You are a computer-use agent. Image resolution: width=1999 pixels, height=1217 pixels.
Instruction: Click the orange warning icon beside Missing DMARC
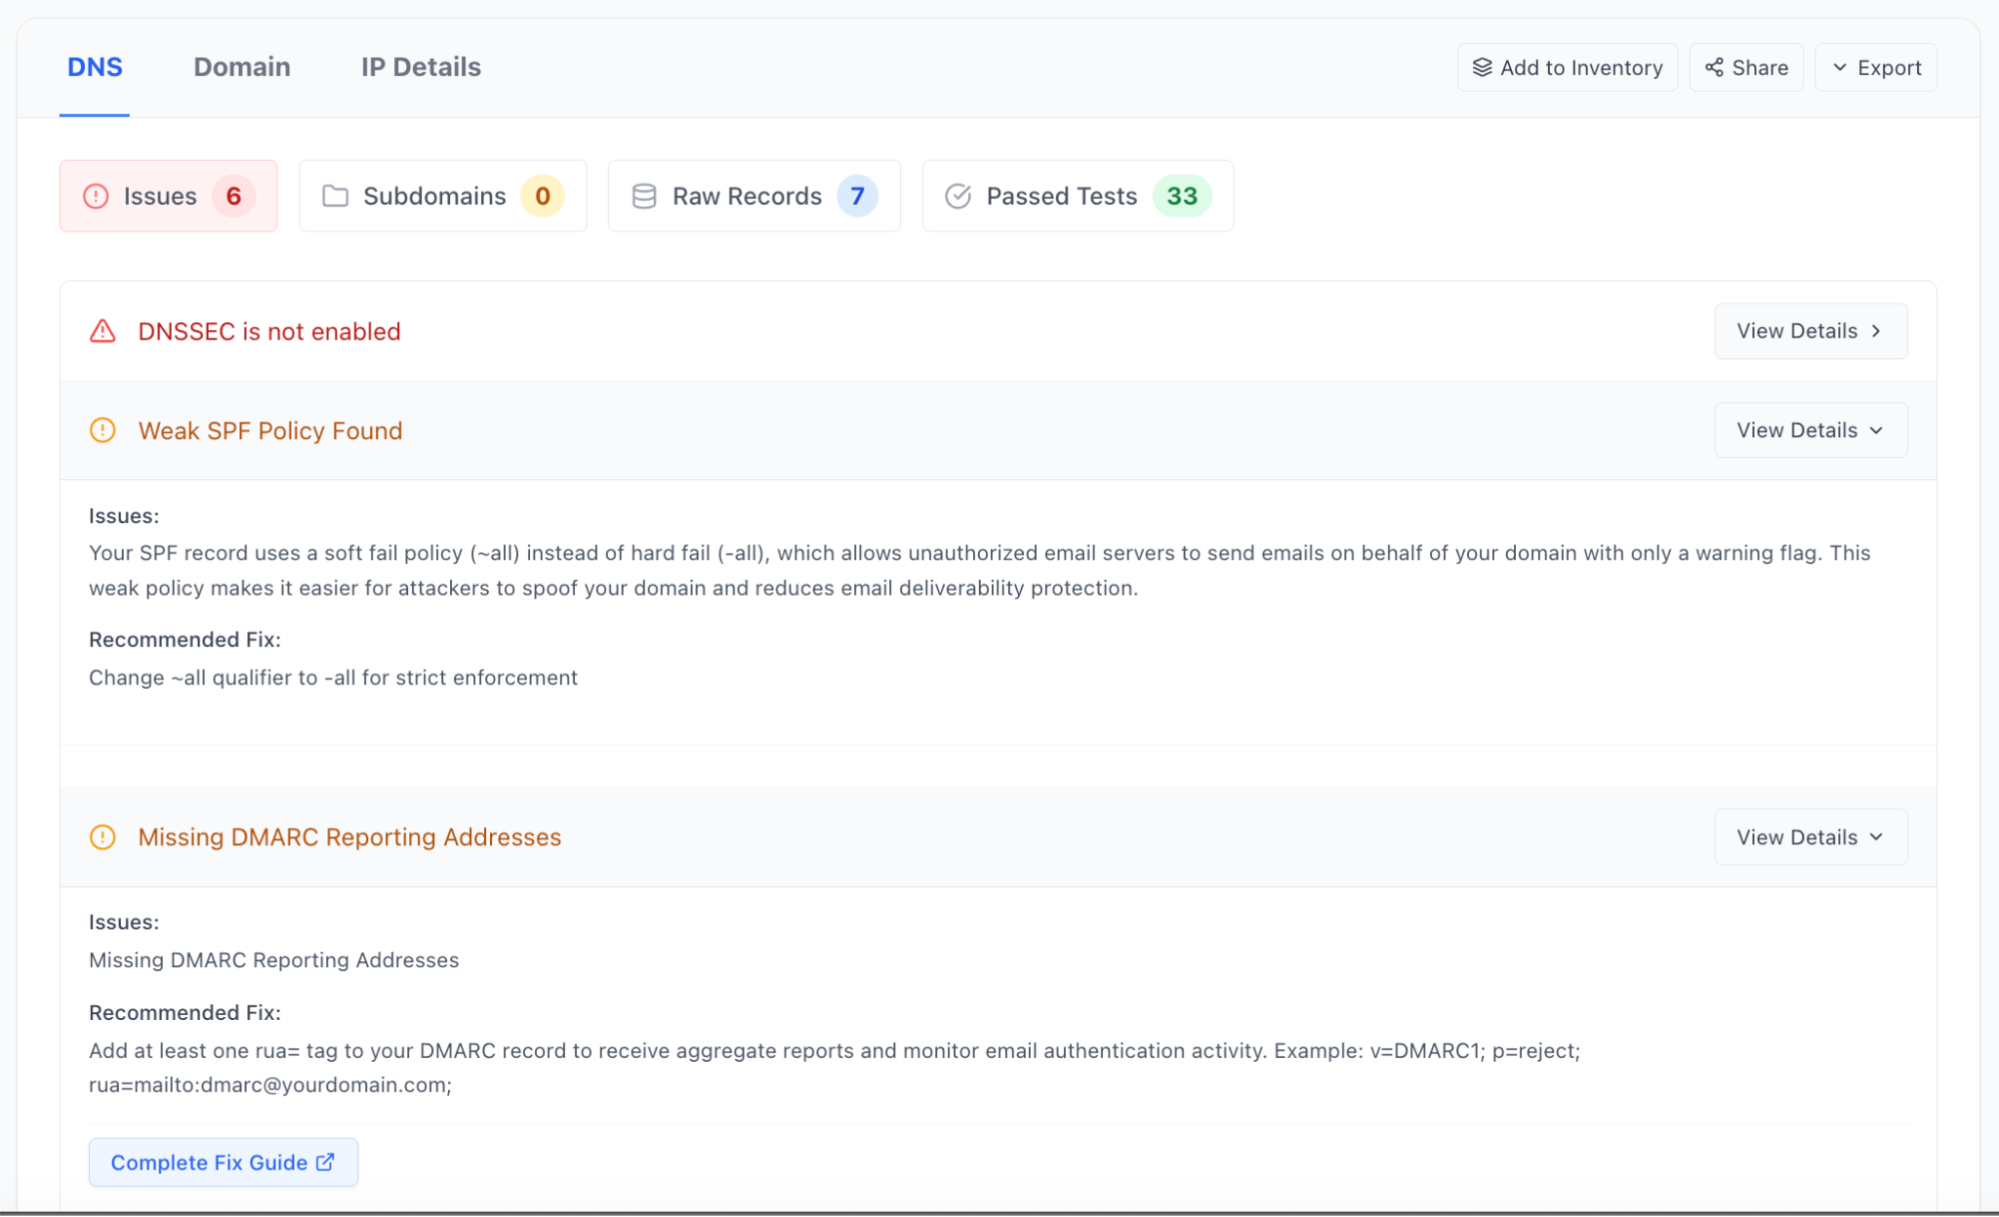103,837
